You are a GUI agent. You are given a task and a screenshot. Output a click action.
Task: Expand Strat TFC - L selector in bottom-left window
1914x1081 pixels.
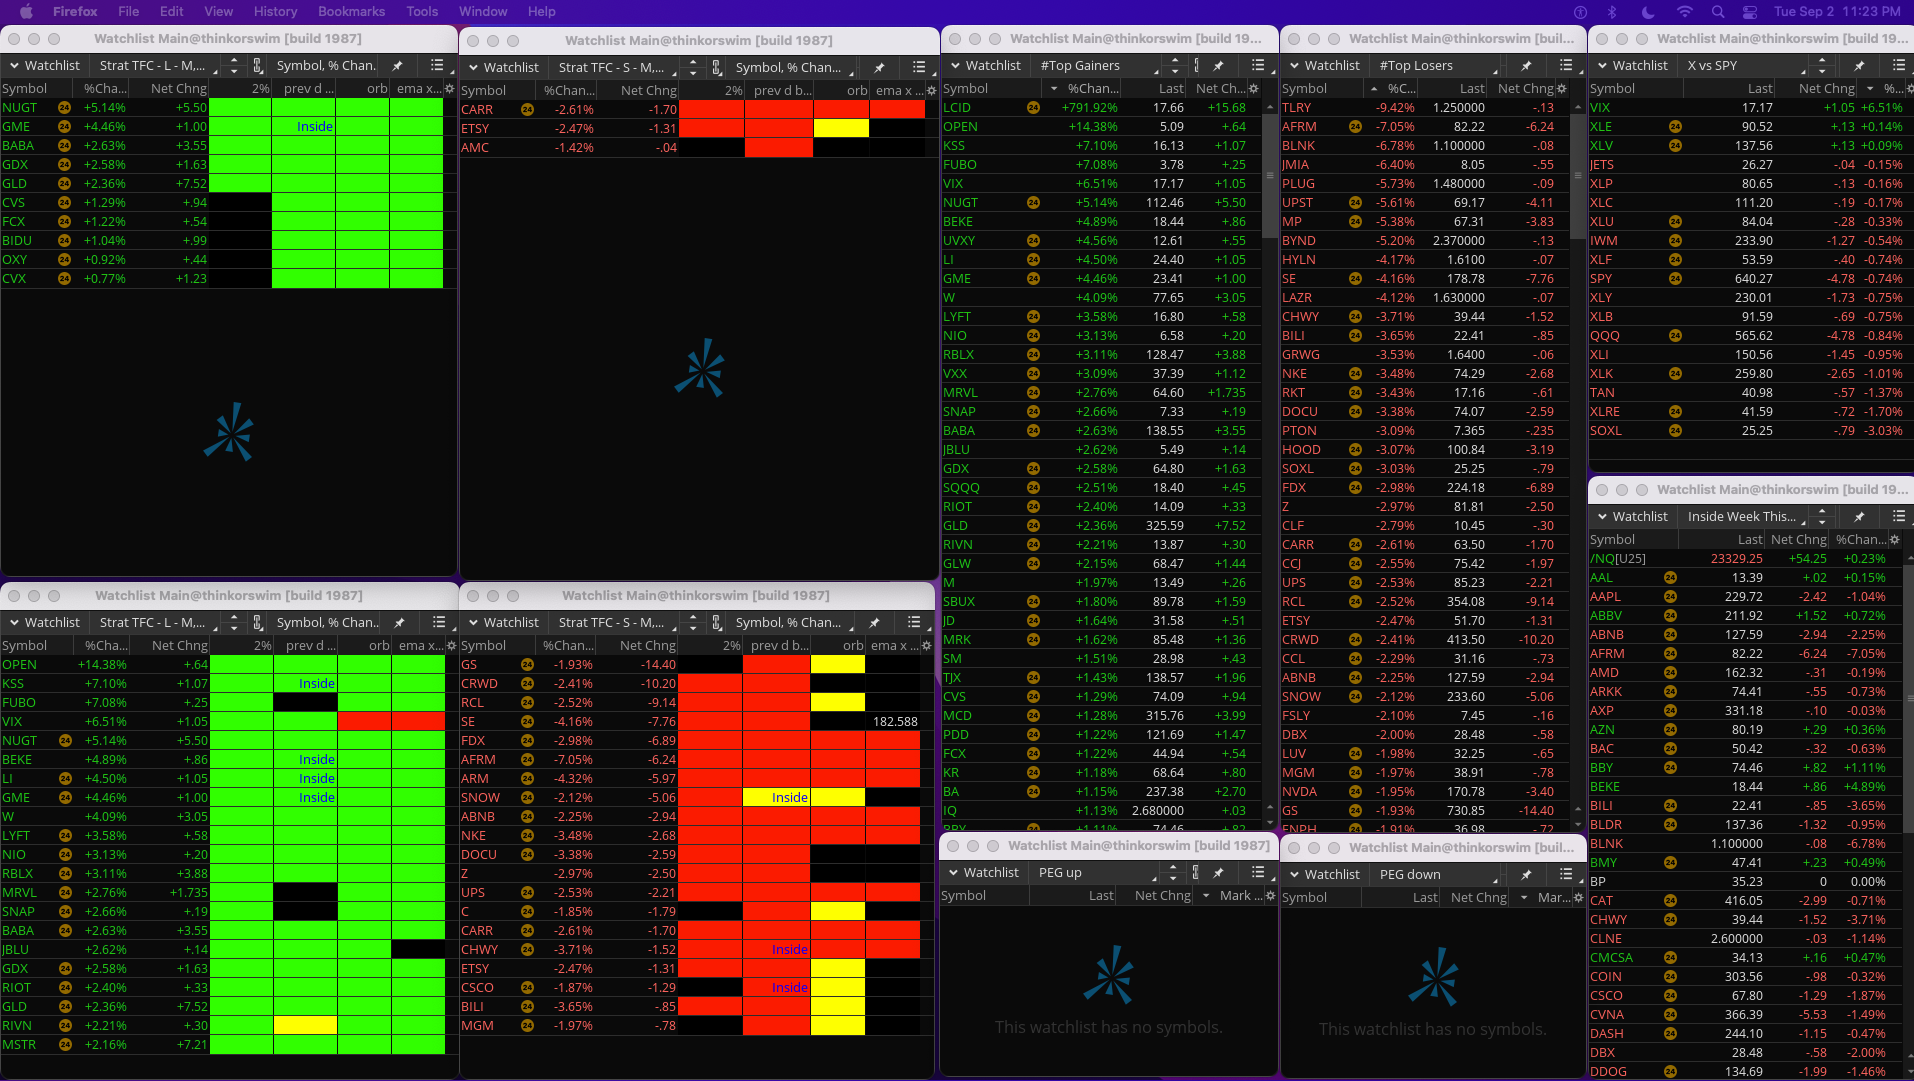[157, 622]
